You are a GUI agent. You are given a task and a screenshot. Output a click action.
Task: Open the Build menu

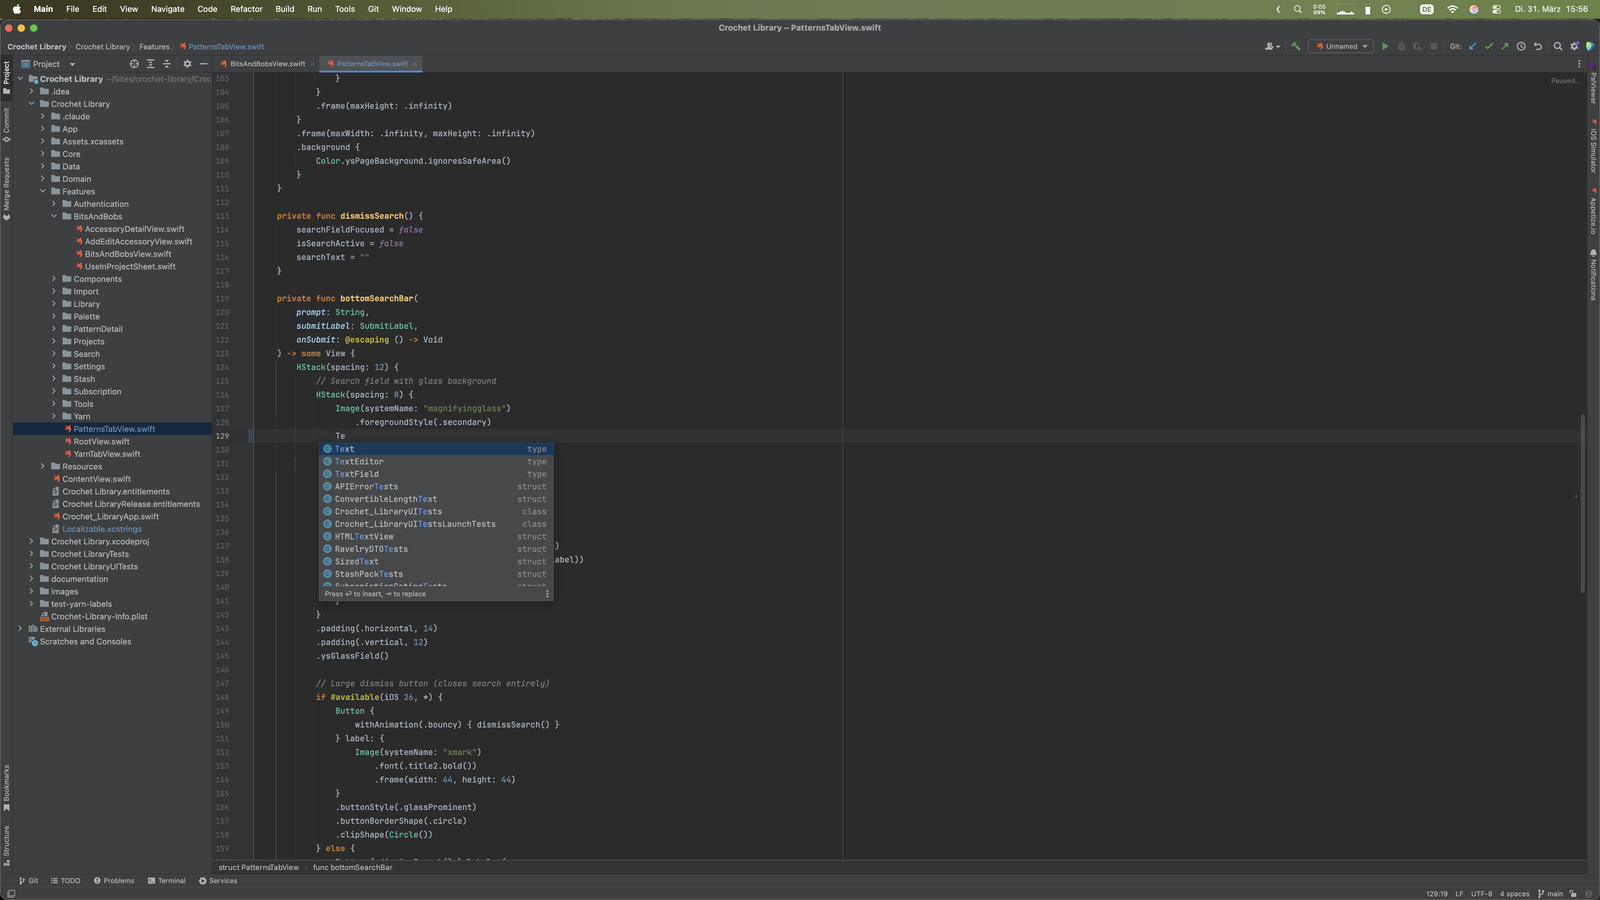click(x=285, y=9)
